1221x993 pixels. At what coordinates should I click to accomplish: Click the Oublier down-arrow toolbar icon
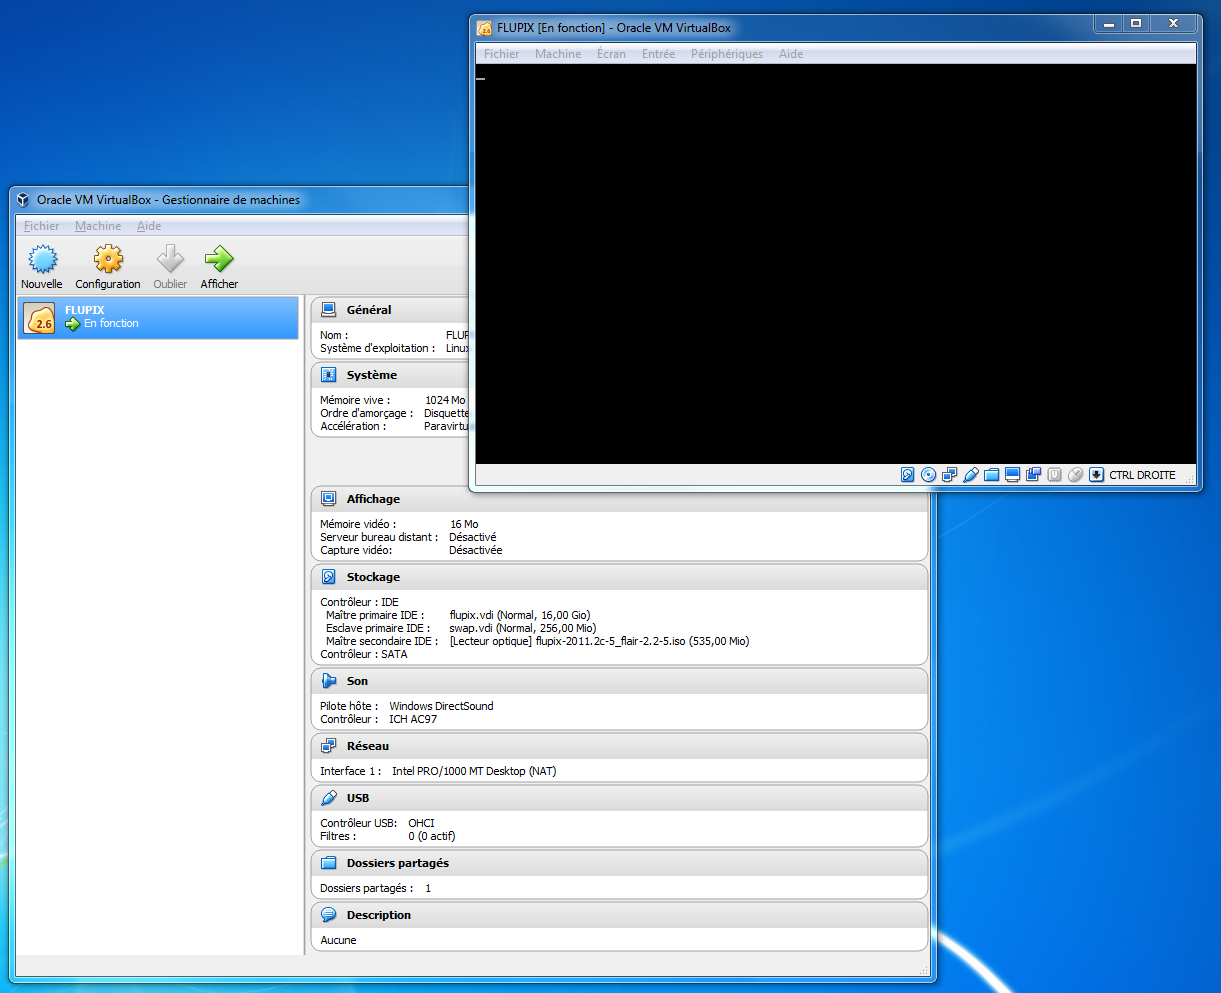click(170, 260)
